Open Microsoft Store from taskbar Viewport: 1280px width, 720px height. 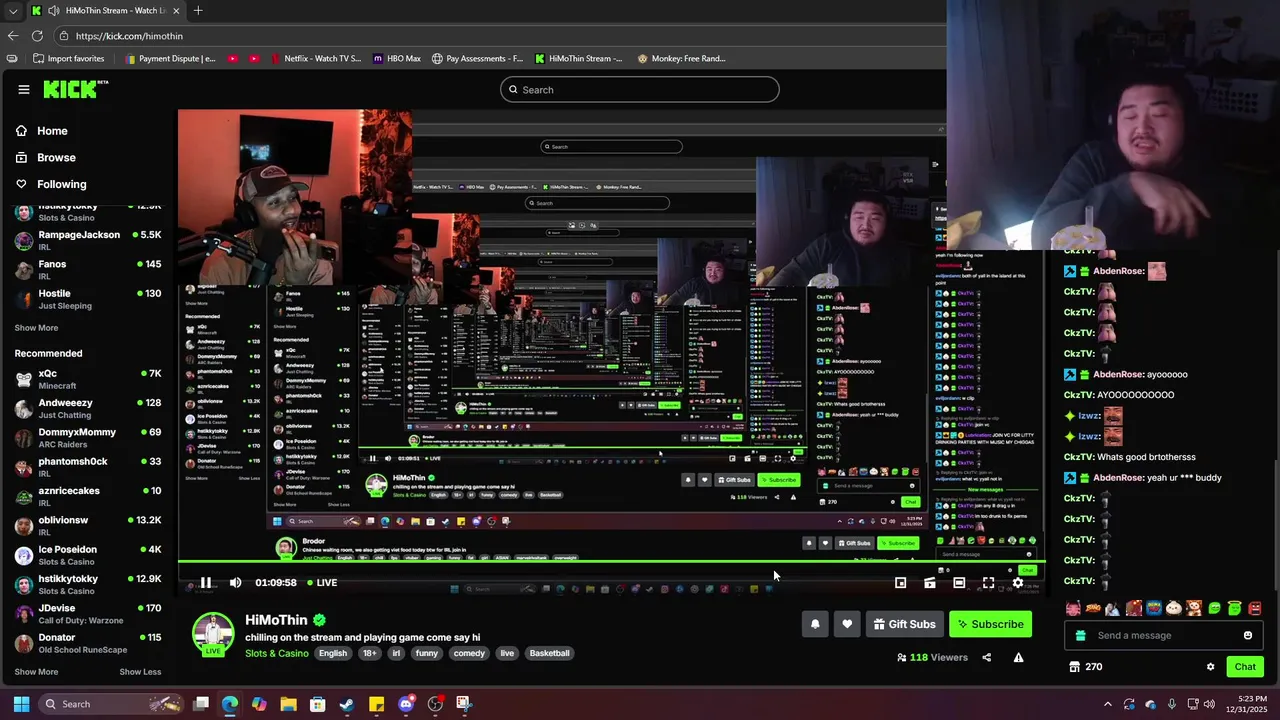318,704
